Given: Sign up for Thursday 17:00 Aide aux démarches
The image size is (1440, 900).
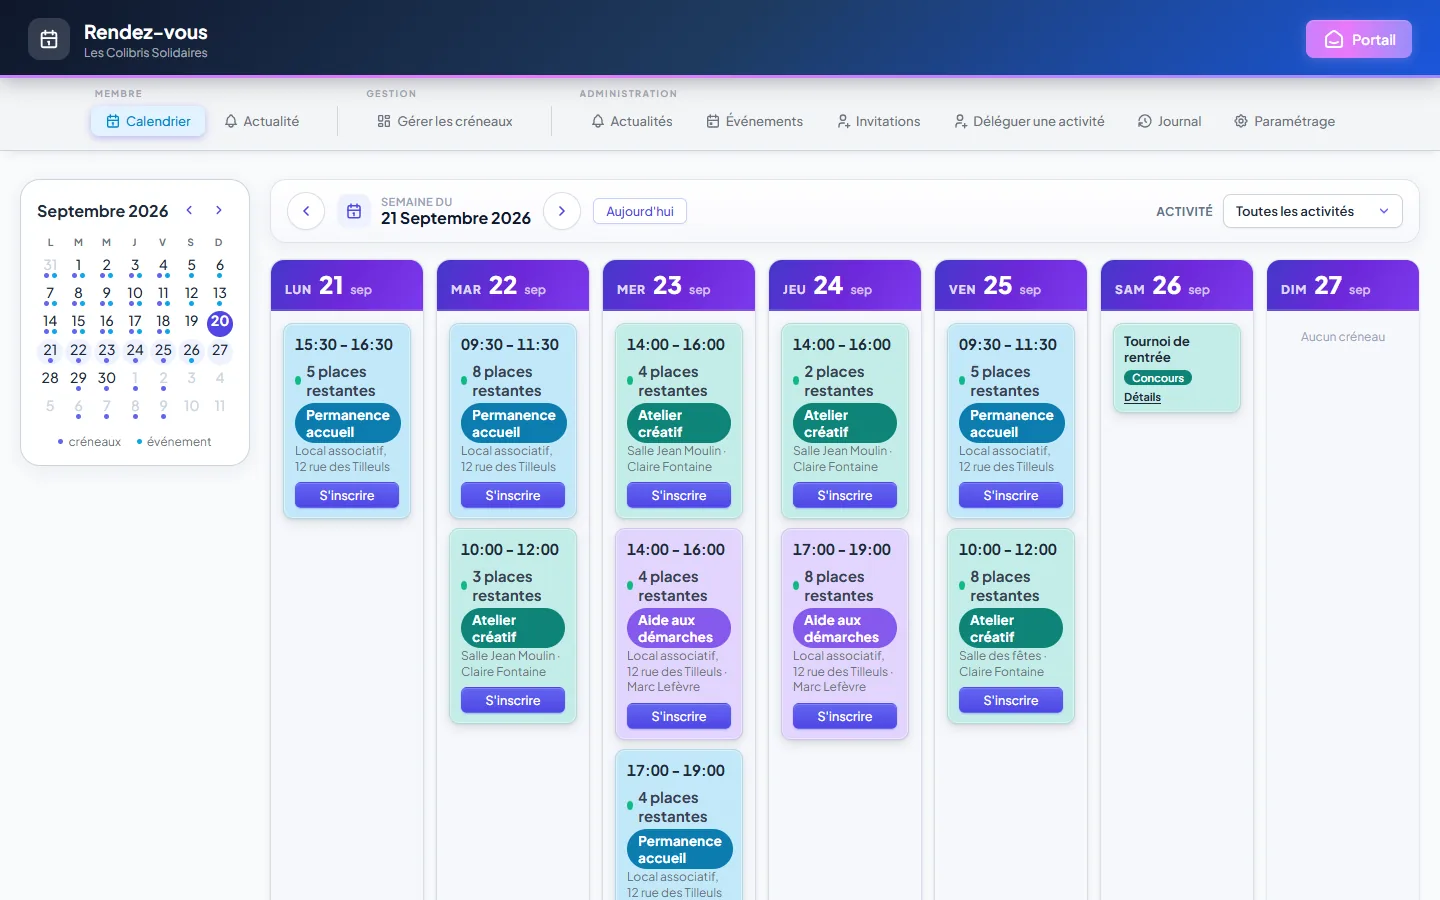Looking at the screenshot, I should (x=845, y=716).
